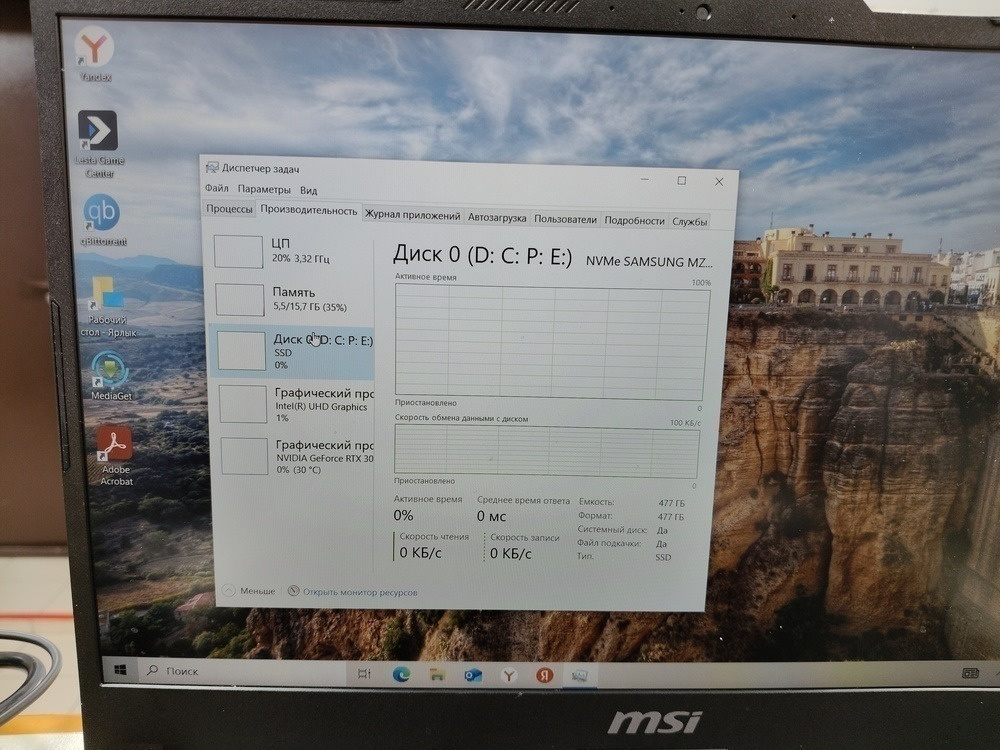Open resource monitor via speedometer icon

pyautogui.click(x=293, y=590)
